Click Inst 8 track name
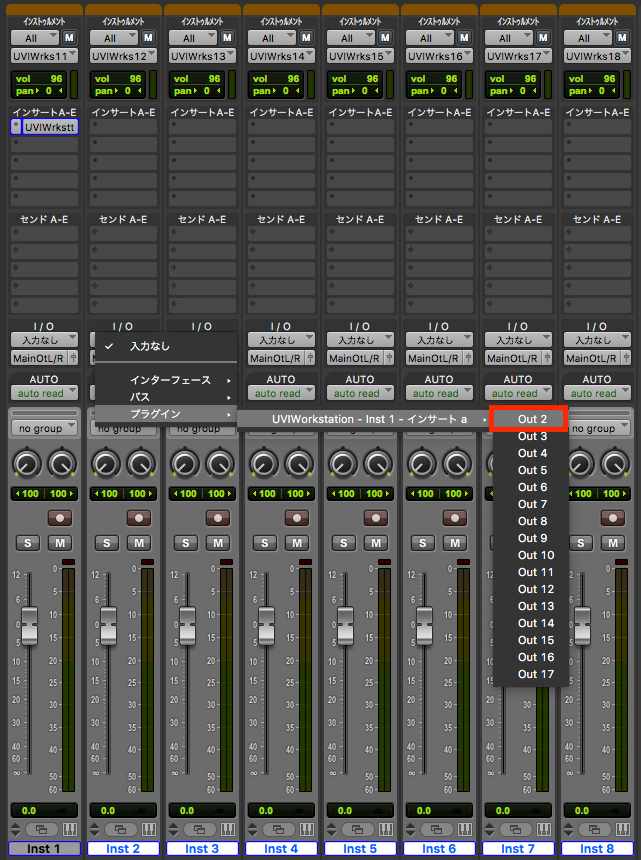The image size is (641, 860). point(597,848)
